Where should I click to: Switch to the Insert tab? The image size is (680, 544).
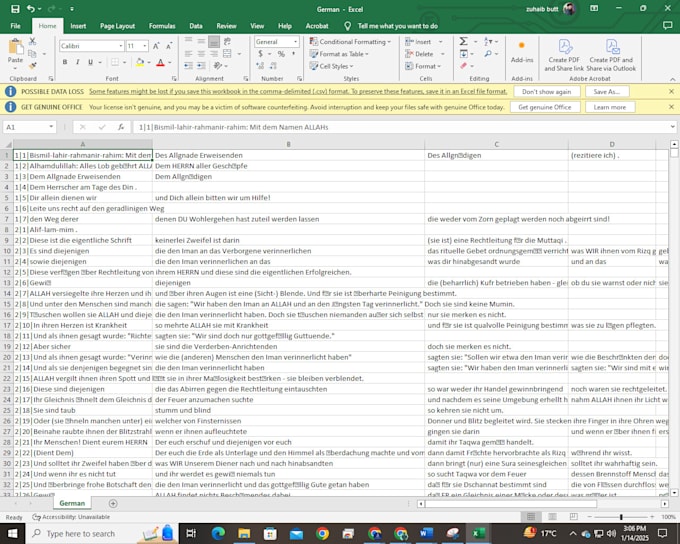coord(78,26)
